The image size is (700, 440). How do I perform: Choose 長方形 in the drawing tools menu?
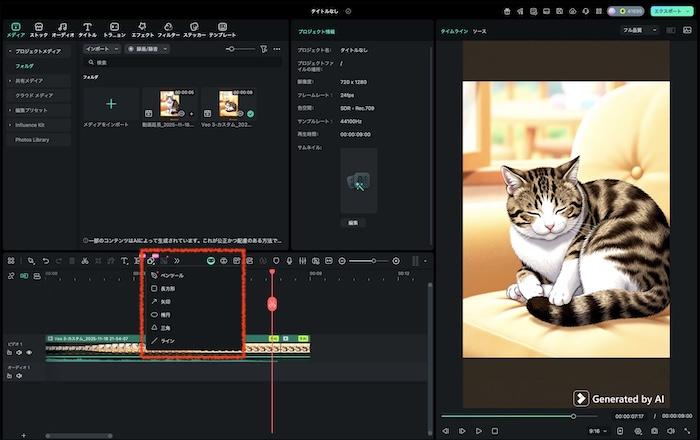coord(165,288)
